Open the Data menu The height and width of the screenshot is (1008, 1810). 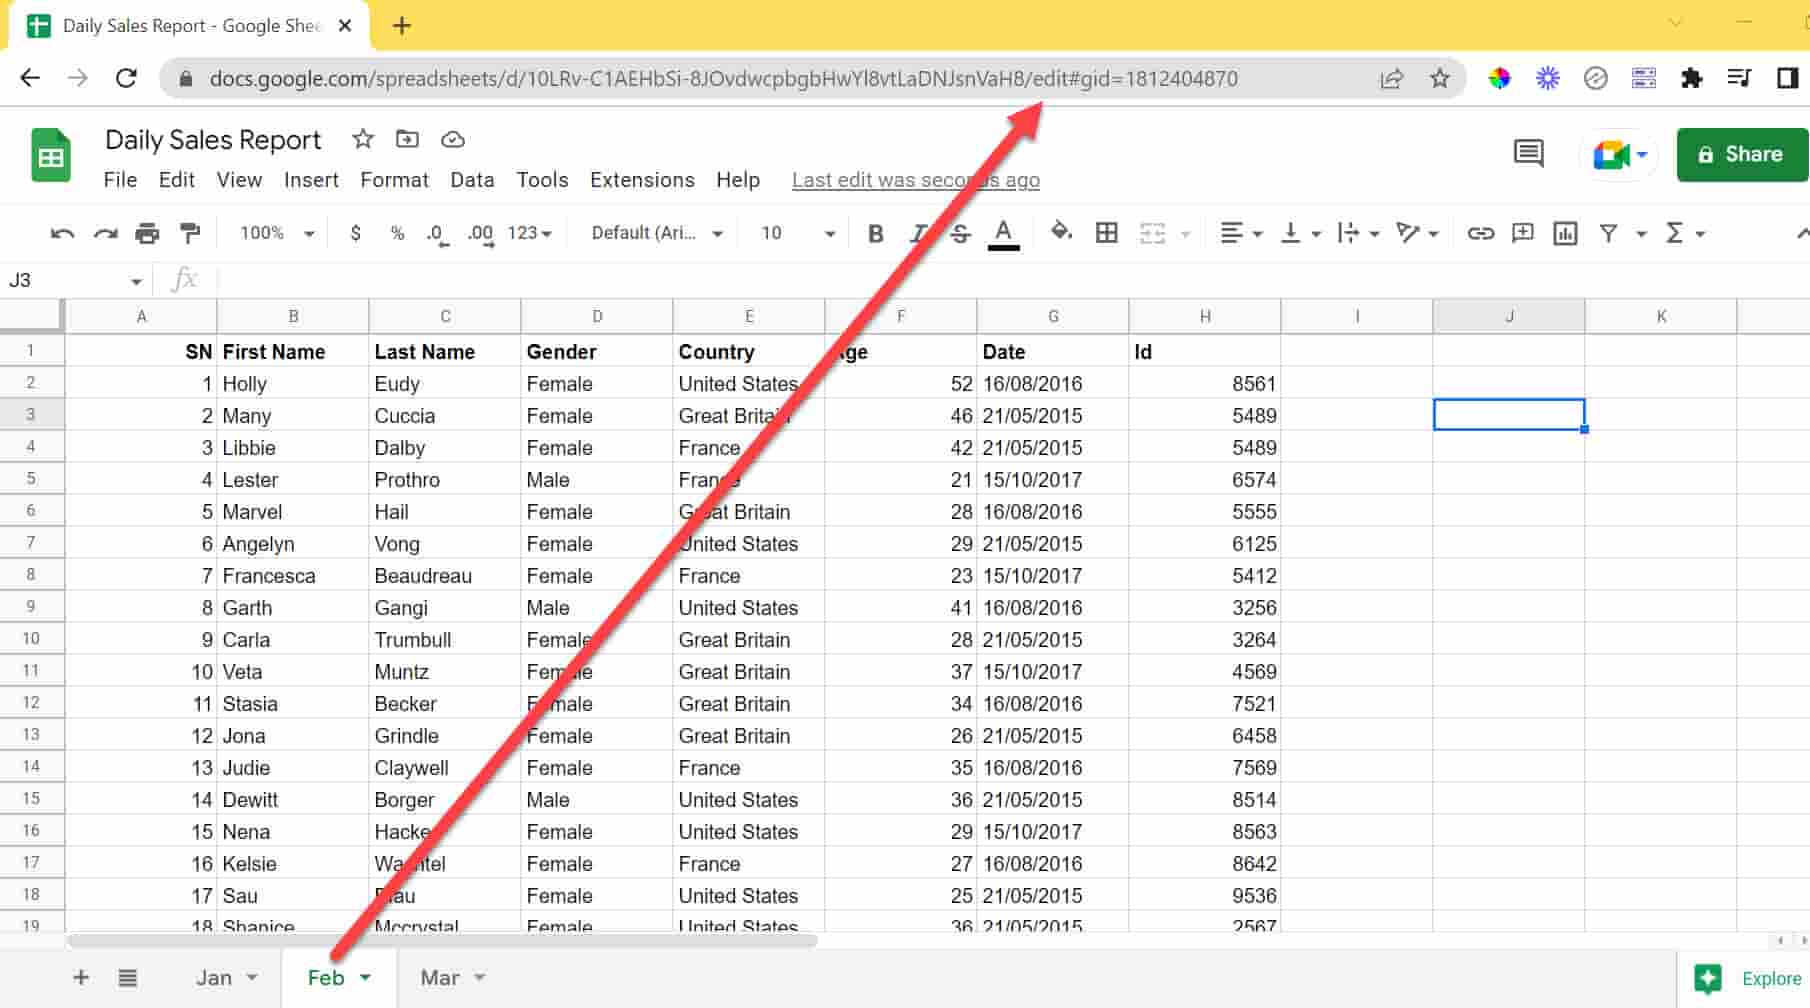coord(472,180)
